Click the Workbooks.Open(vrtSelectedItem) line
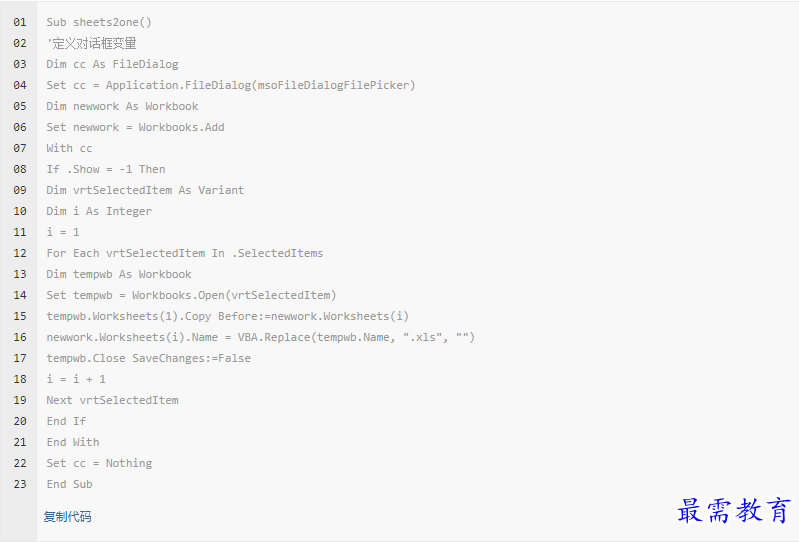Screen dimensions: 799x542 191,295
